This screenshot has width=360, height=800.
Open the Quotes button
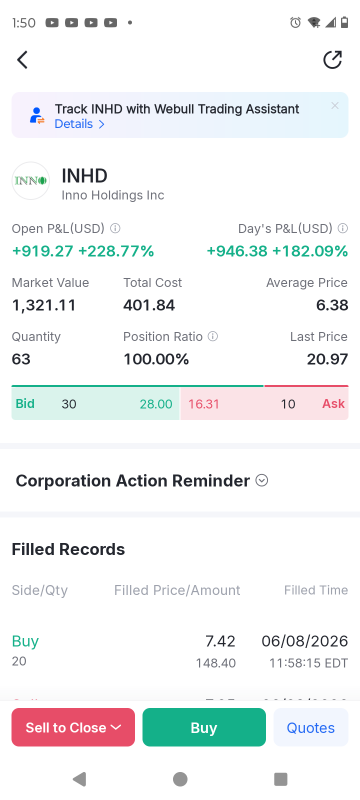click(x=311, y=728)
